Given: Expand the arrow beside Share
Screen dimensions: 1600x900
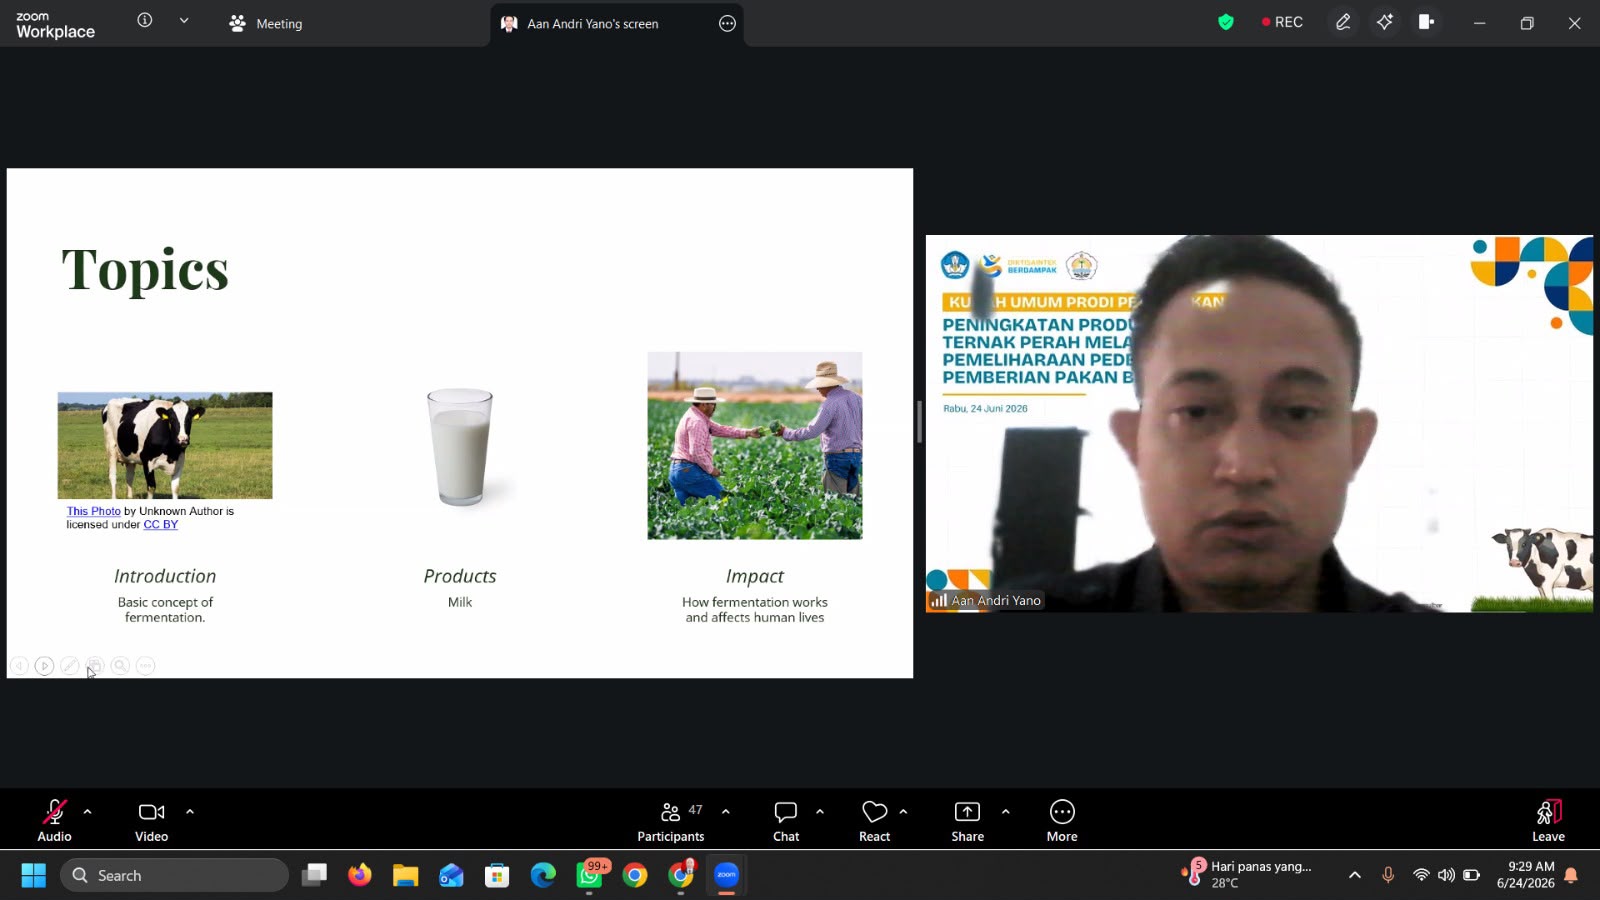Looking at the screenshot, I should click(1006, 812).
